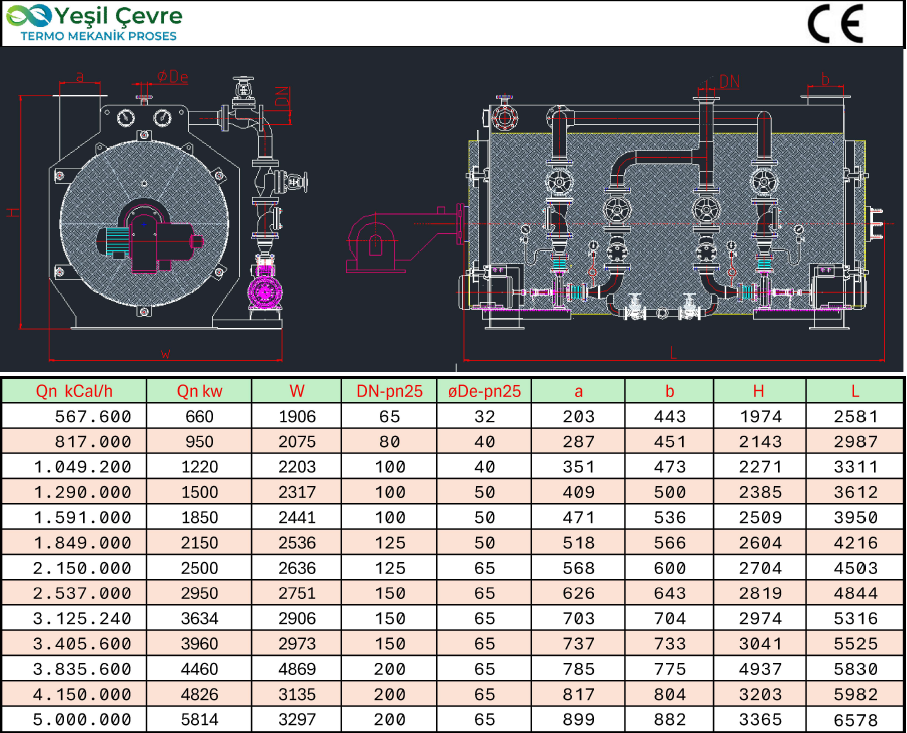
Task: Click the H height dimension label in drawing
Action: tap(13, 212)
